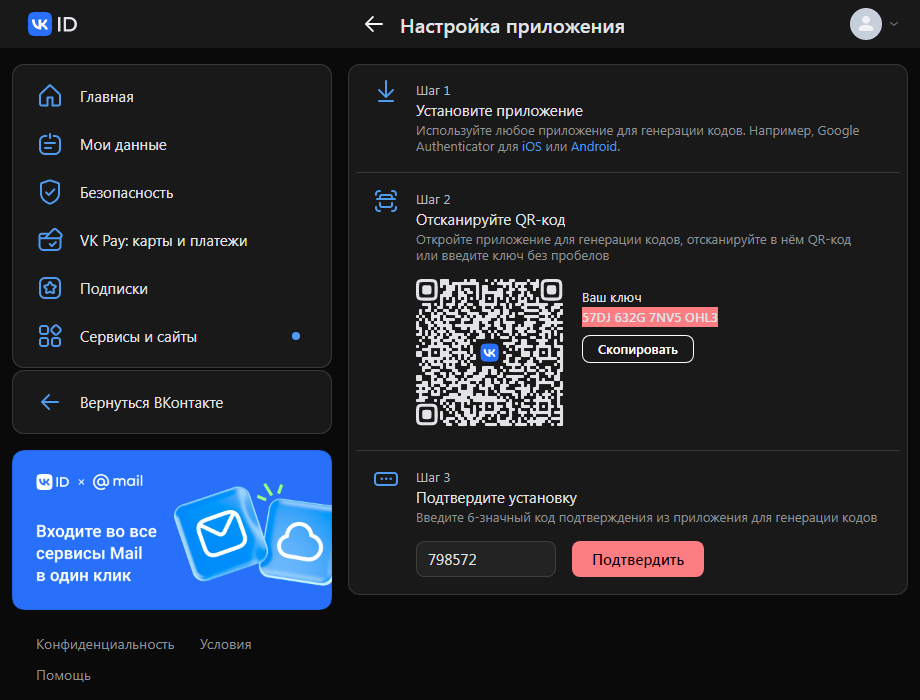Click the envelope icon in the banner
This screenshot has width=920, height=700.
[221, 533]
